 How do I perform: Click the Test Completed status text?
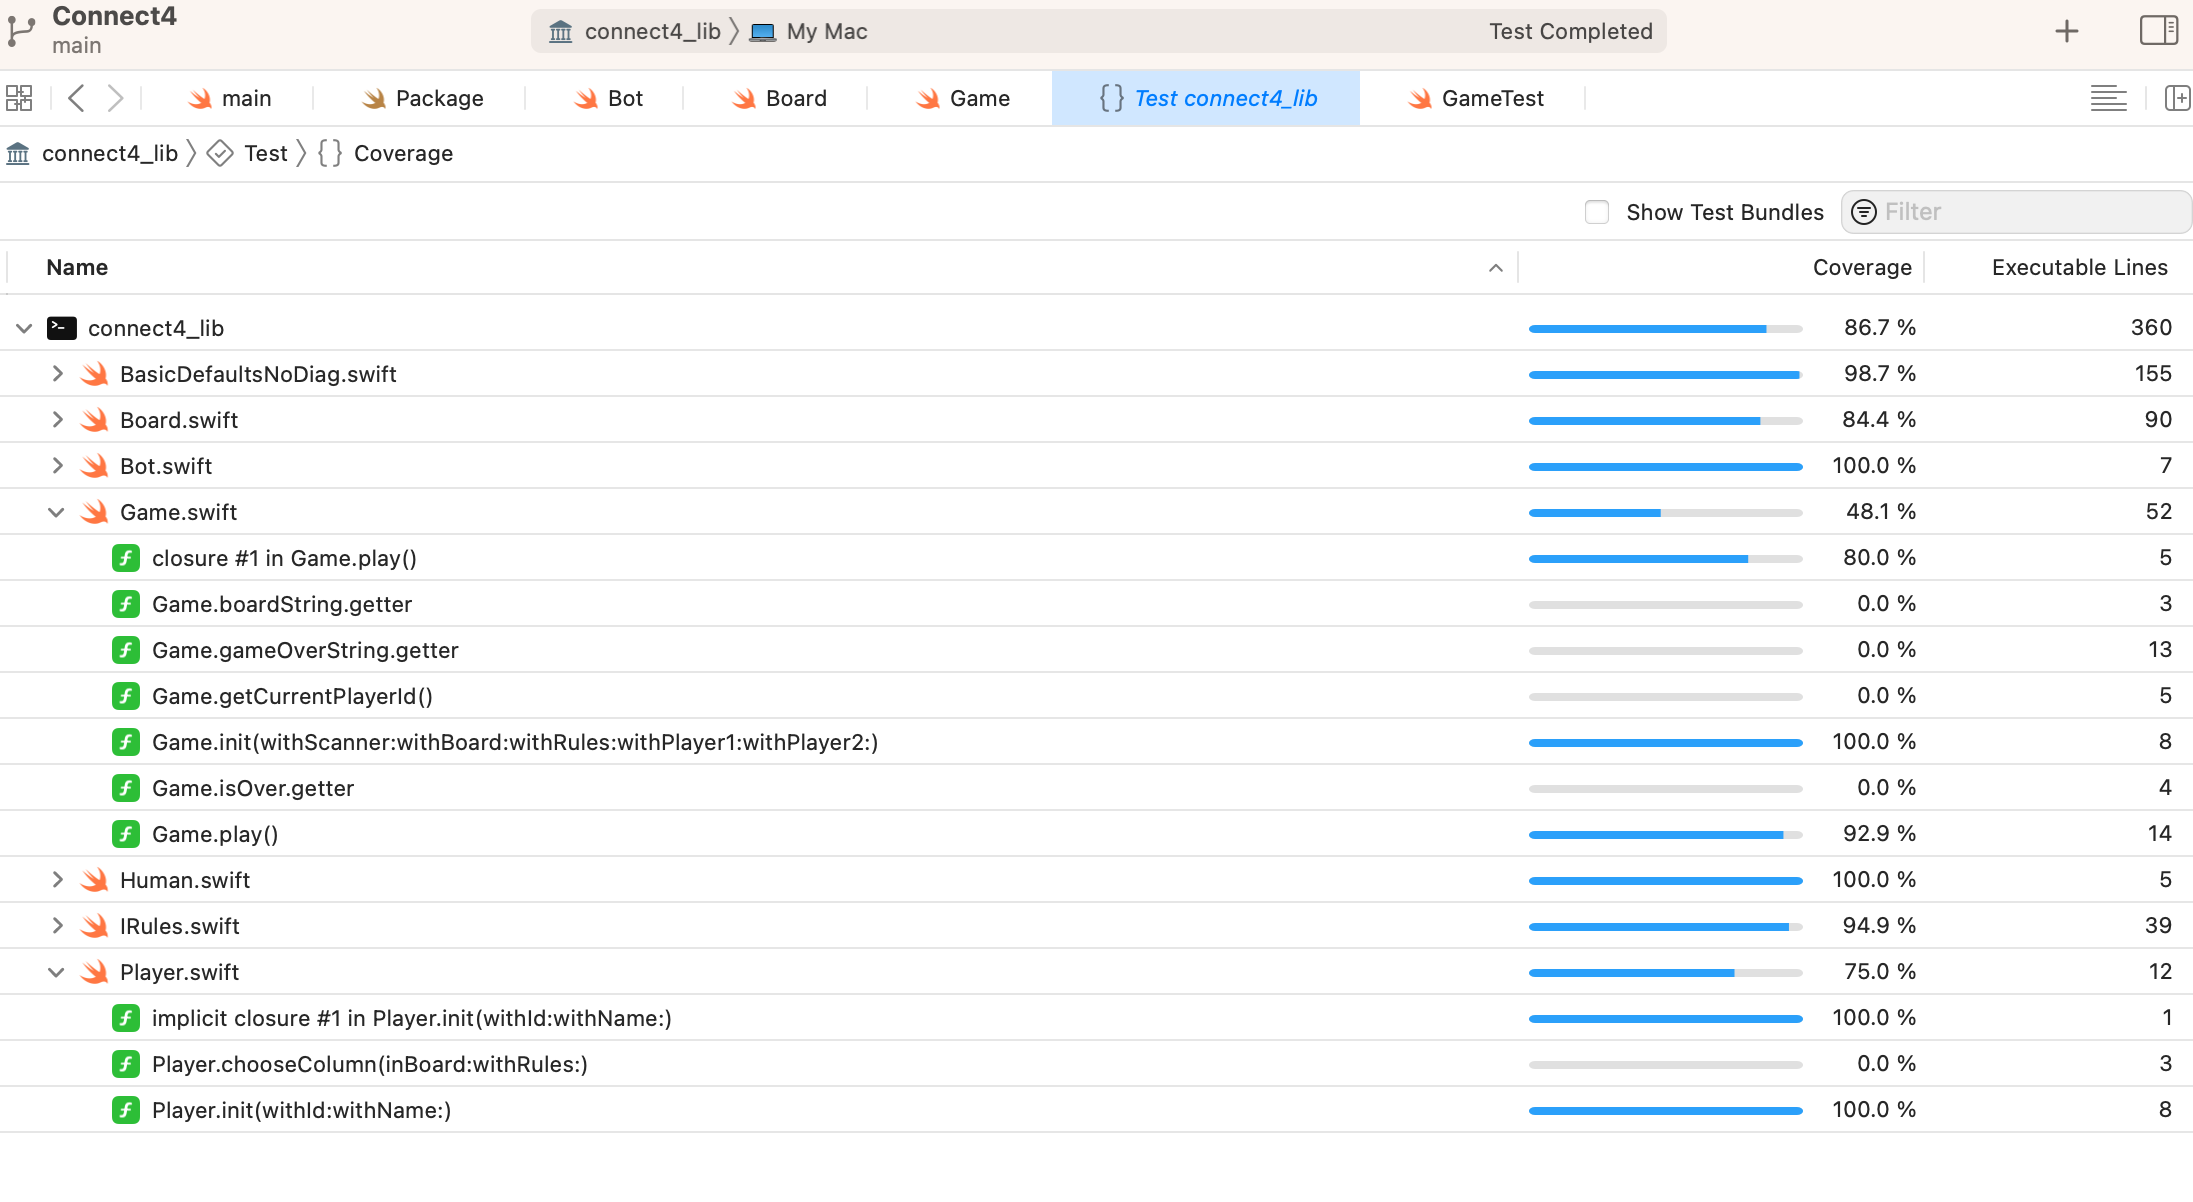click(1570, 32)
